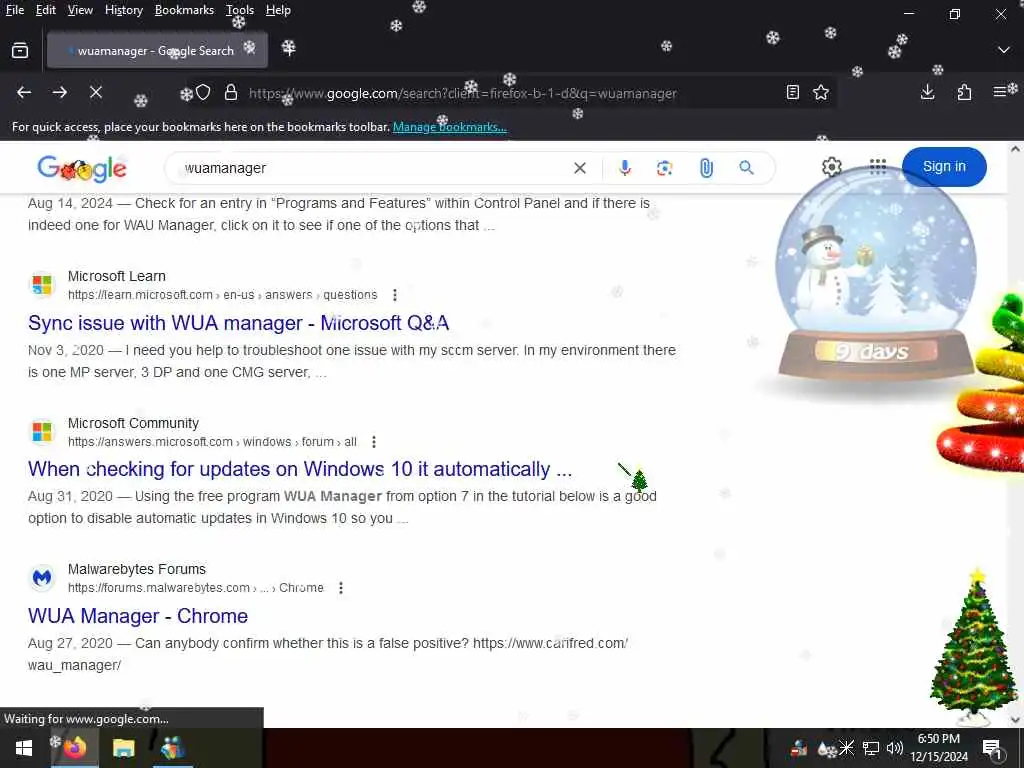The image size is (1024, 768).
Task: Open forums.malwarebytes.com breadcrumb URL
Action: pos(195,588)
